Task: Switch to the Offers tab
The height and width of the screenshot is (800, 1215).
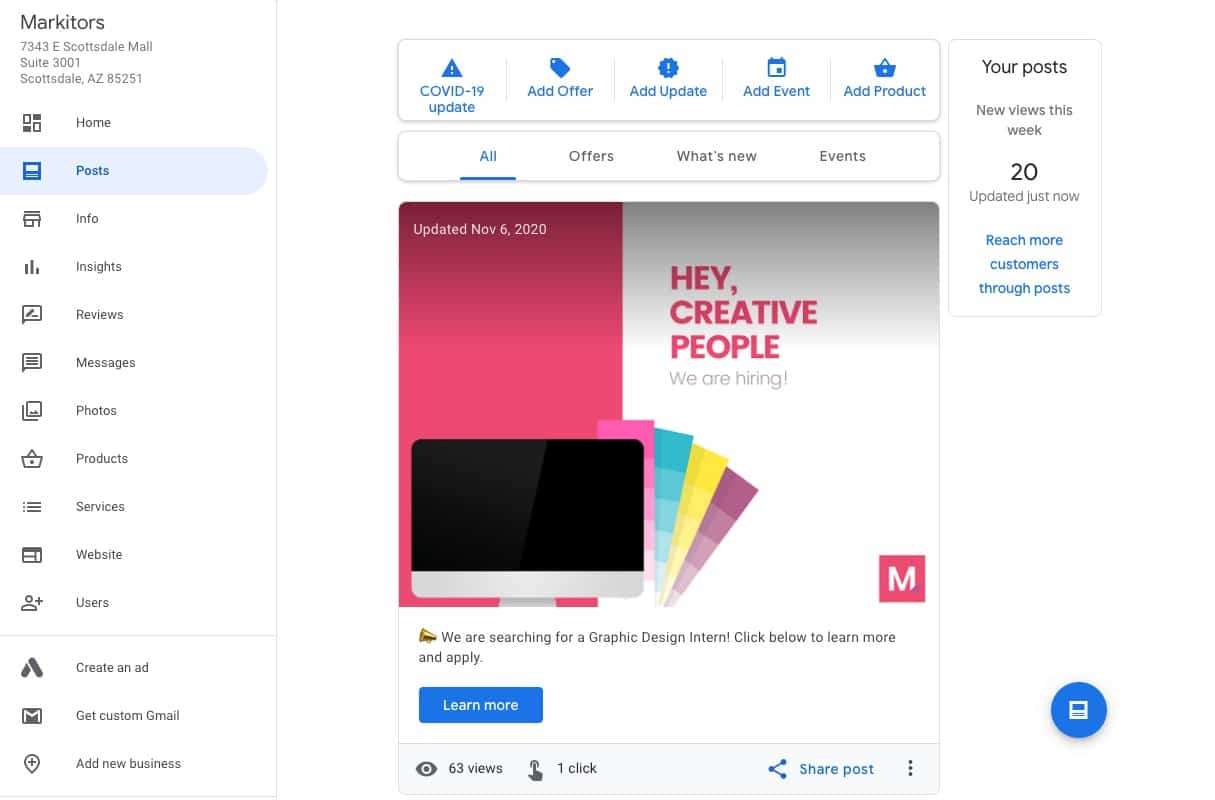Action: 591,156
